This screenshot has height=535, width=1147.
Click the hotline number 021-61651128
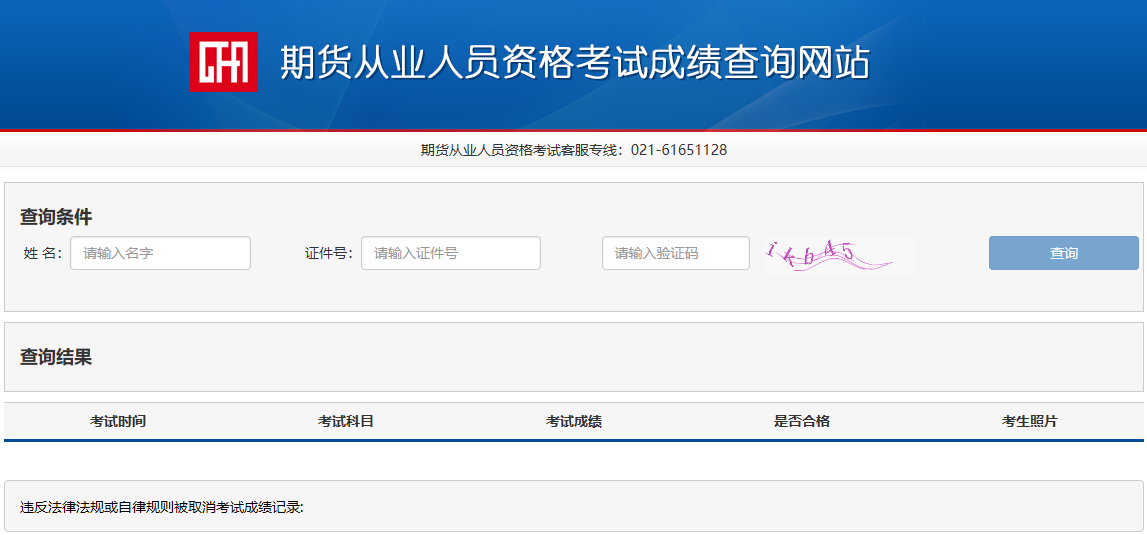coord(679,150)
